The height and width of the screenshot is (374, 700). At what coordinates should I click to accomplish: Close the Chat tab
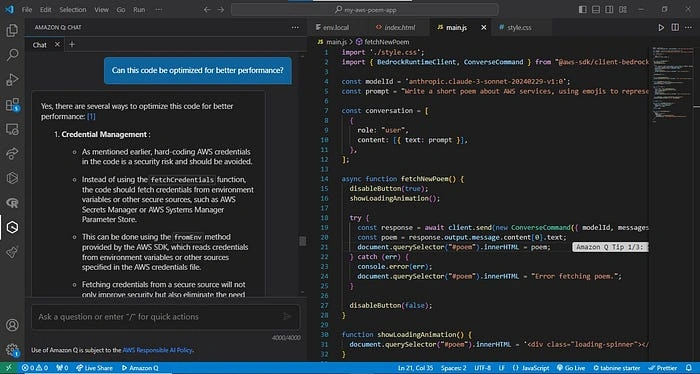[x=57, y=45]
